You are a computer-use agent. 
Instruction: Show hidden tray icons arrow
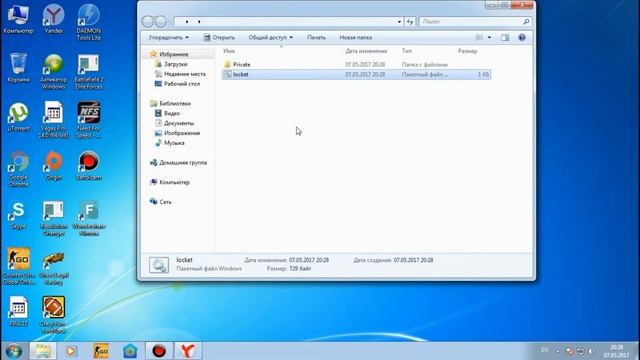[558, 351]
